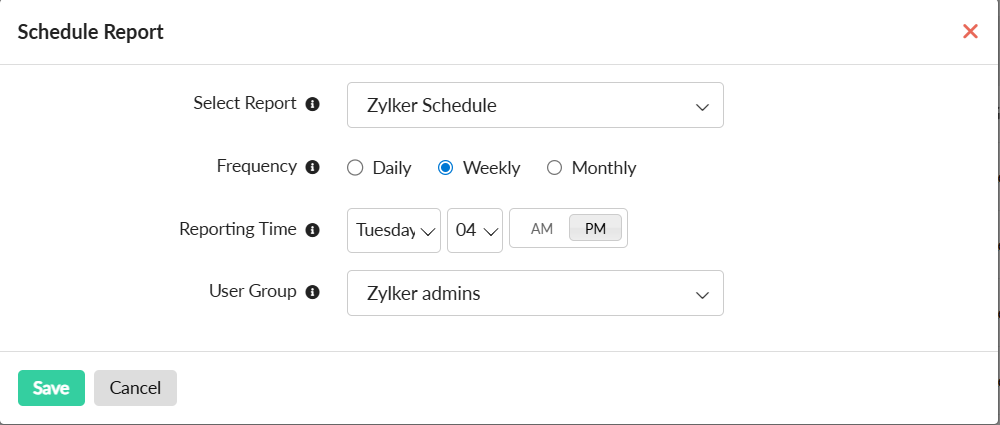Click info icon beside Frequency label
Image resolution: width=1000 pixels, height=425 pixels.
point(313,167)
